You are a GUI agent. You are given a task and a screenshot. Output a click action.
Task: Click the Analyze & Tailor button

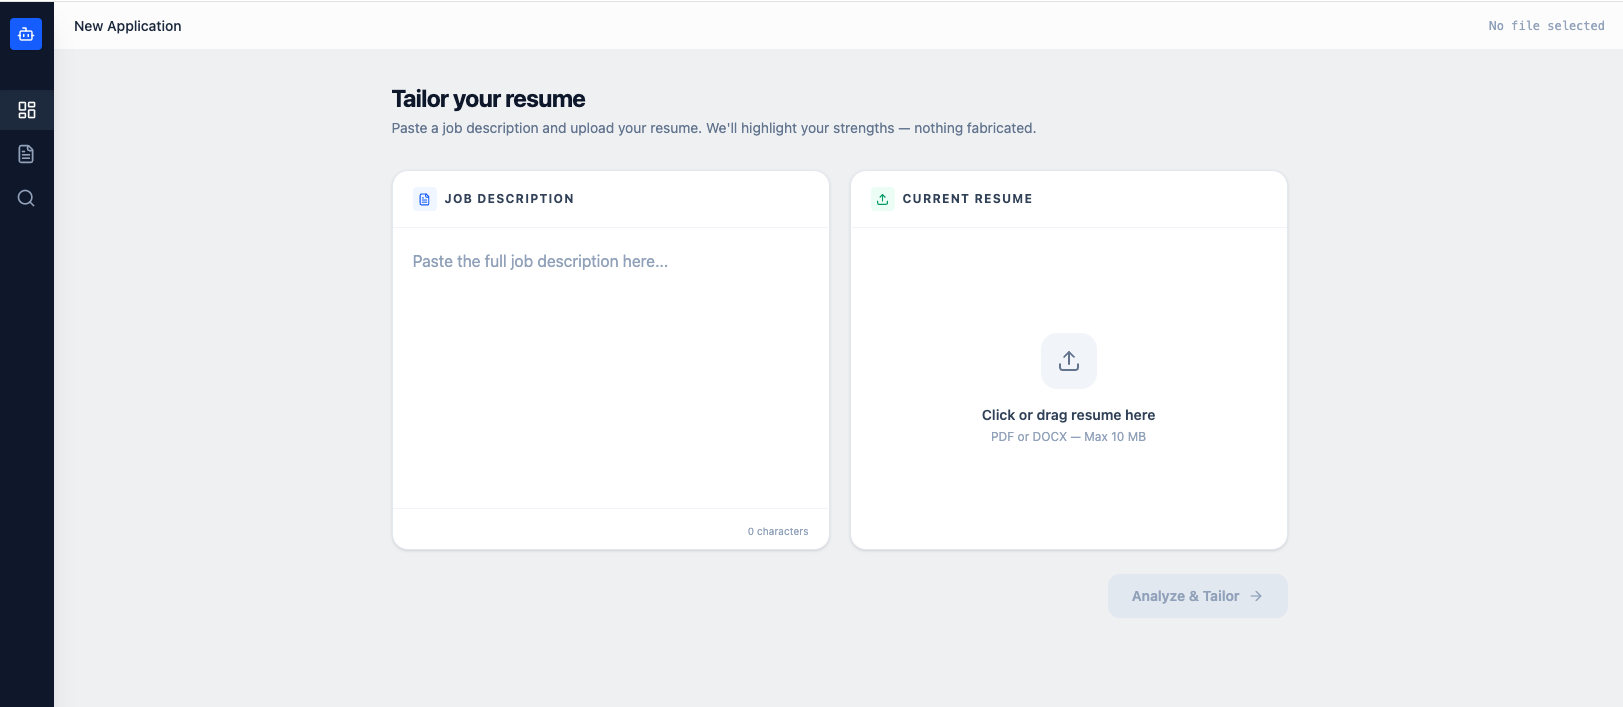point(1197,596)
